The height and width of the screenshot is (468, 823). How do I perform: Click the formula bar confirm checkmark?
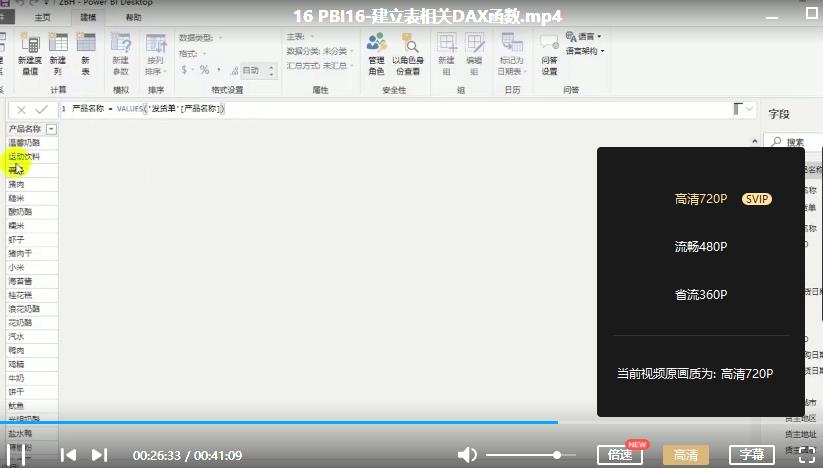[x=41, y=109]
